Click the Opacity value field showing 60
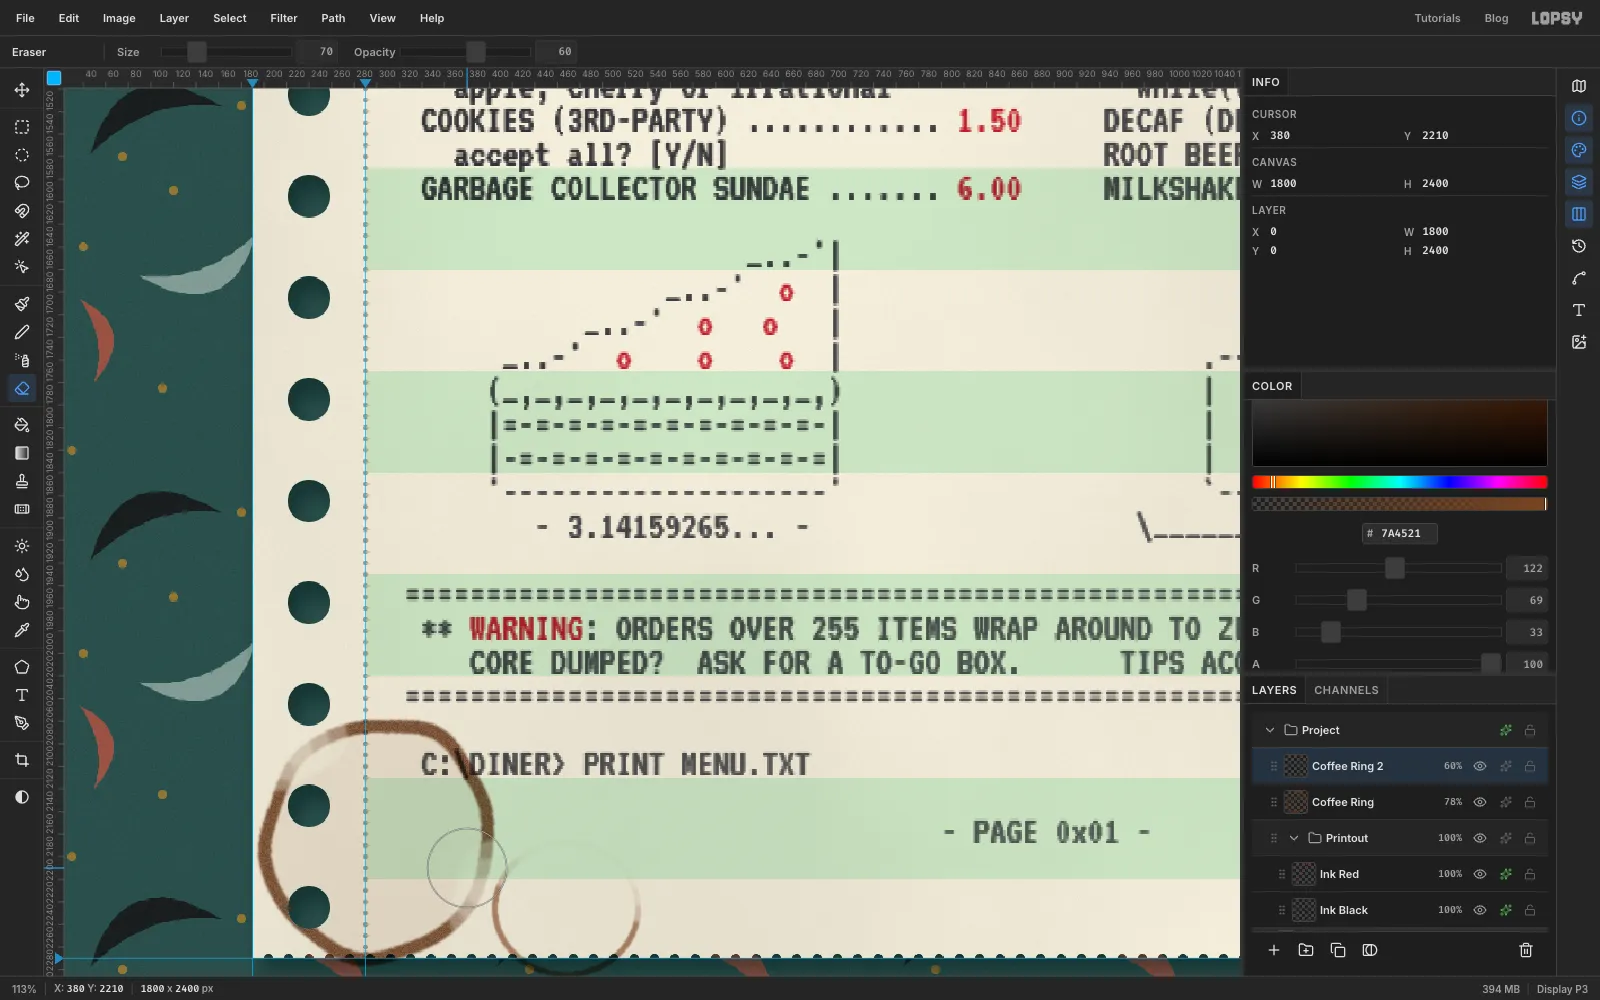The height and width of the screenshot is (1000, 1600). pos(556,52)
